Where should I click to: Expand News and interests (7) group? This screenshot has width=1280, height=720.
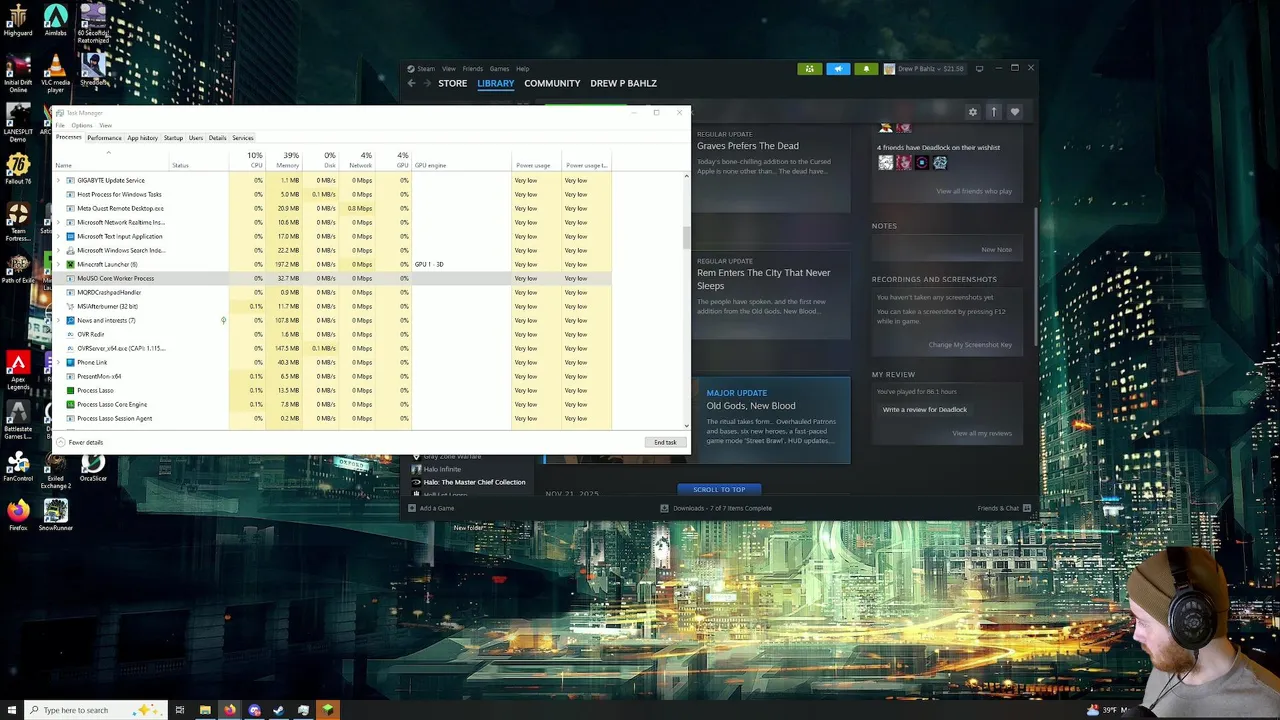(x=58, y=320)
